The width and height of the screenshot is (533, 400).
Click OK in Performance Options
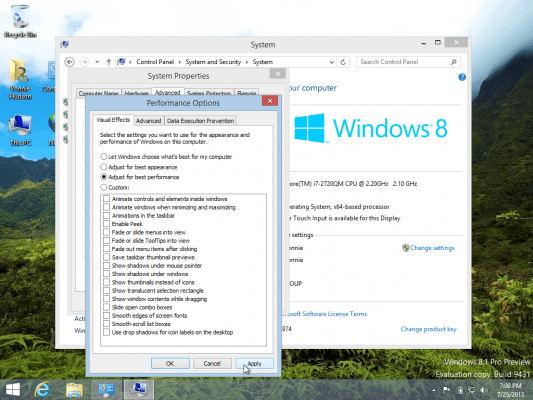click(170, 363)
